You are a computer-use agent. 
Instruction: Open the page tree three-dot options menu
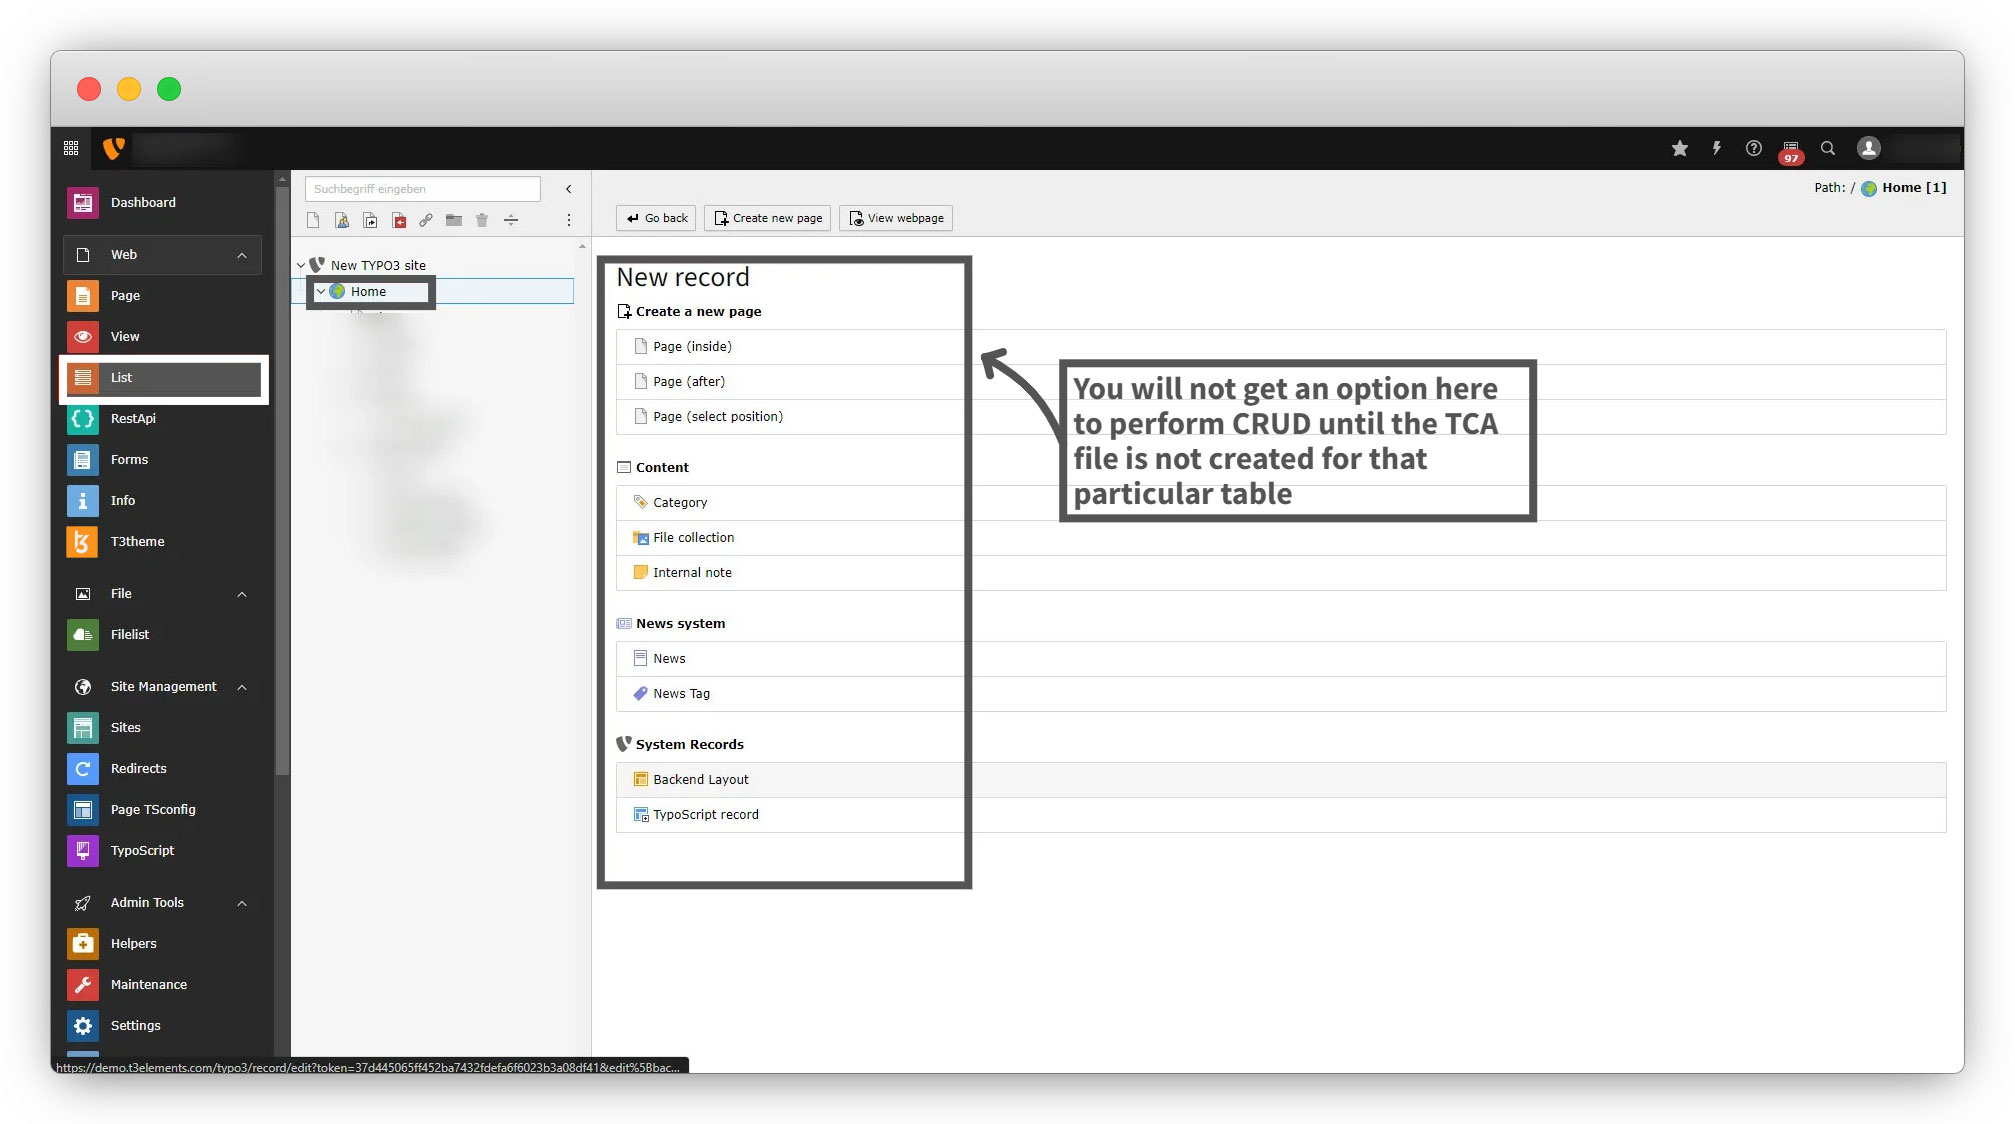569,220
